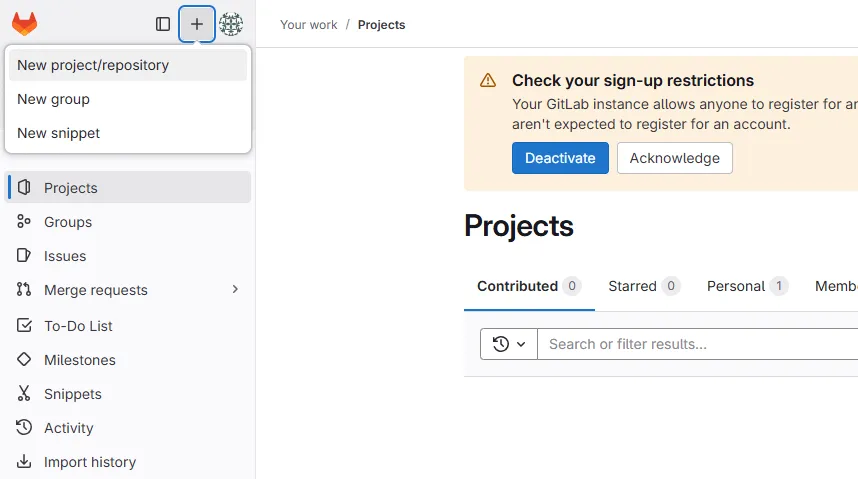Viewport: 858px width, 479px height.
Task: Click the Acknowledge button
Action: (674, 158)
